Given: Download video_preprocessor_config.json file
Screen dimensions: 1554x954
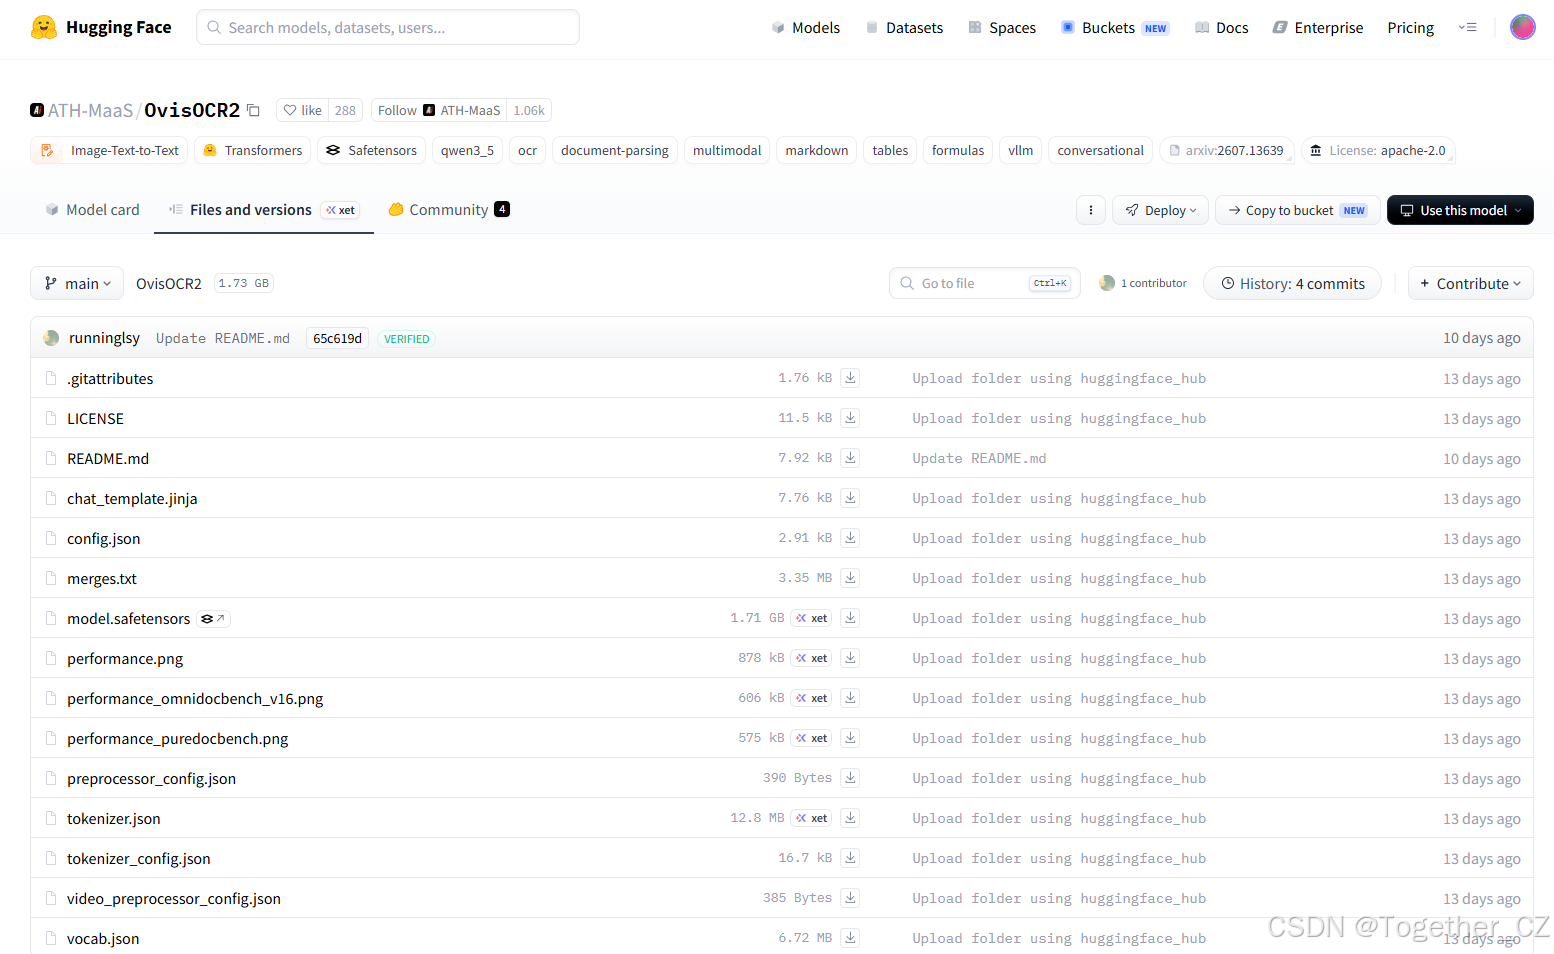Looking at the screenshot, I should [x=850, y=898].
